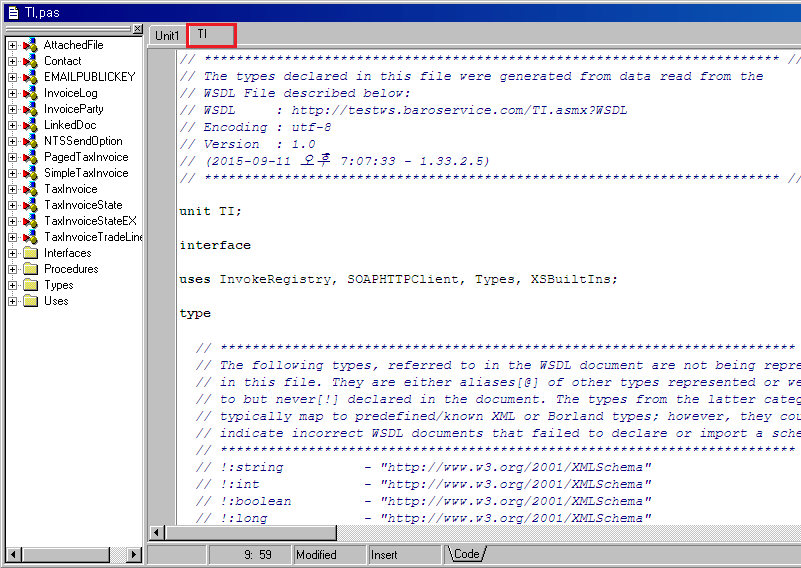Click the AttachedFile class icon
Image resolution: width=801 pixels, height=568 pixels.
[x=31, y=45]
